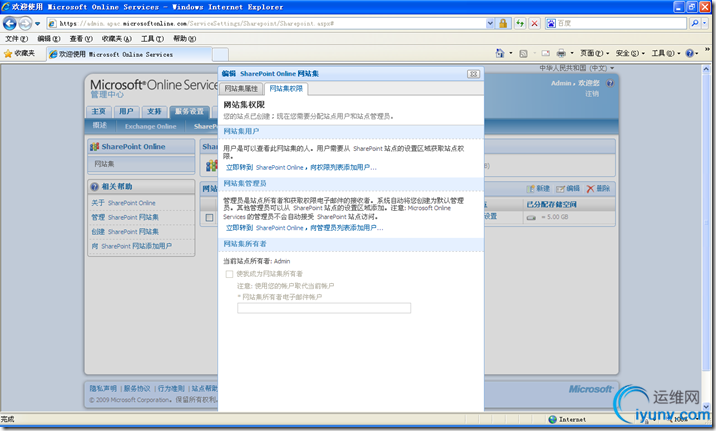
Task: Open the 向 SharePoint 网站添加用户 help link
Action: click(132, 246)
